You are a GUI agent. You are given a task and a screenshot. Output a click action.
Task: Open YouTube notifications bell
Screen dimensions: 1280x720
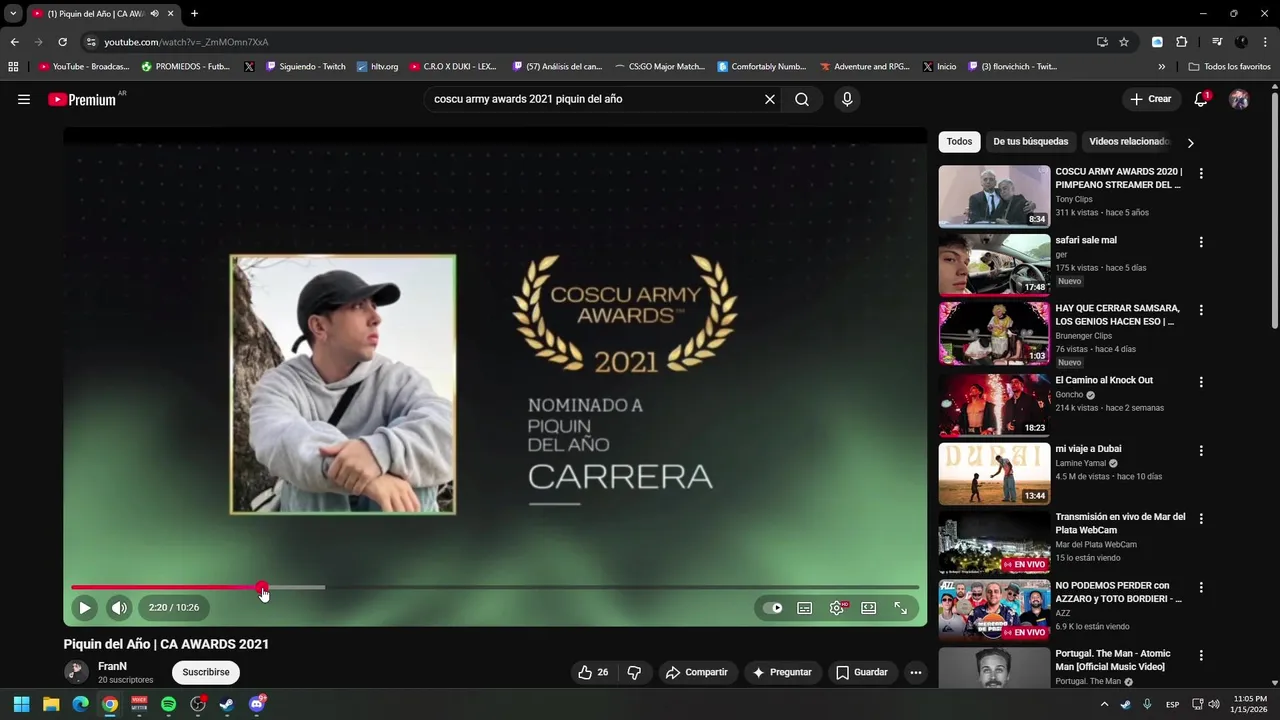pyautogui.click(x=1201, y=99)
